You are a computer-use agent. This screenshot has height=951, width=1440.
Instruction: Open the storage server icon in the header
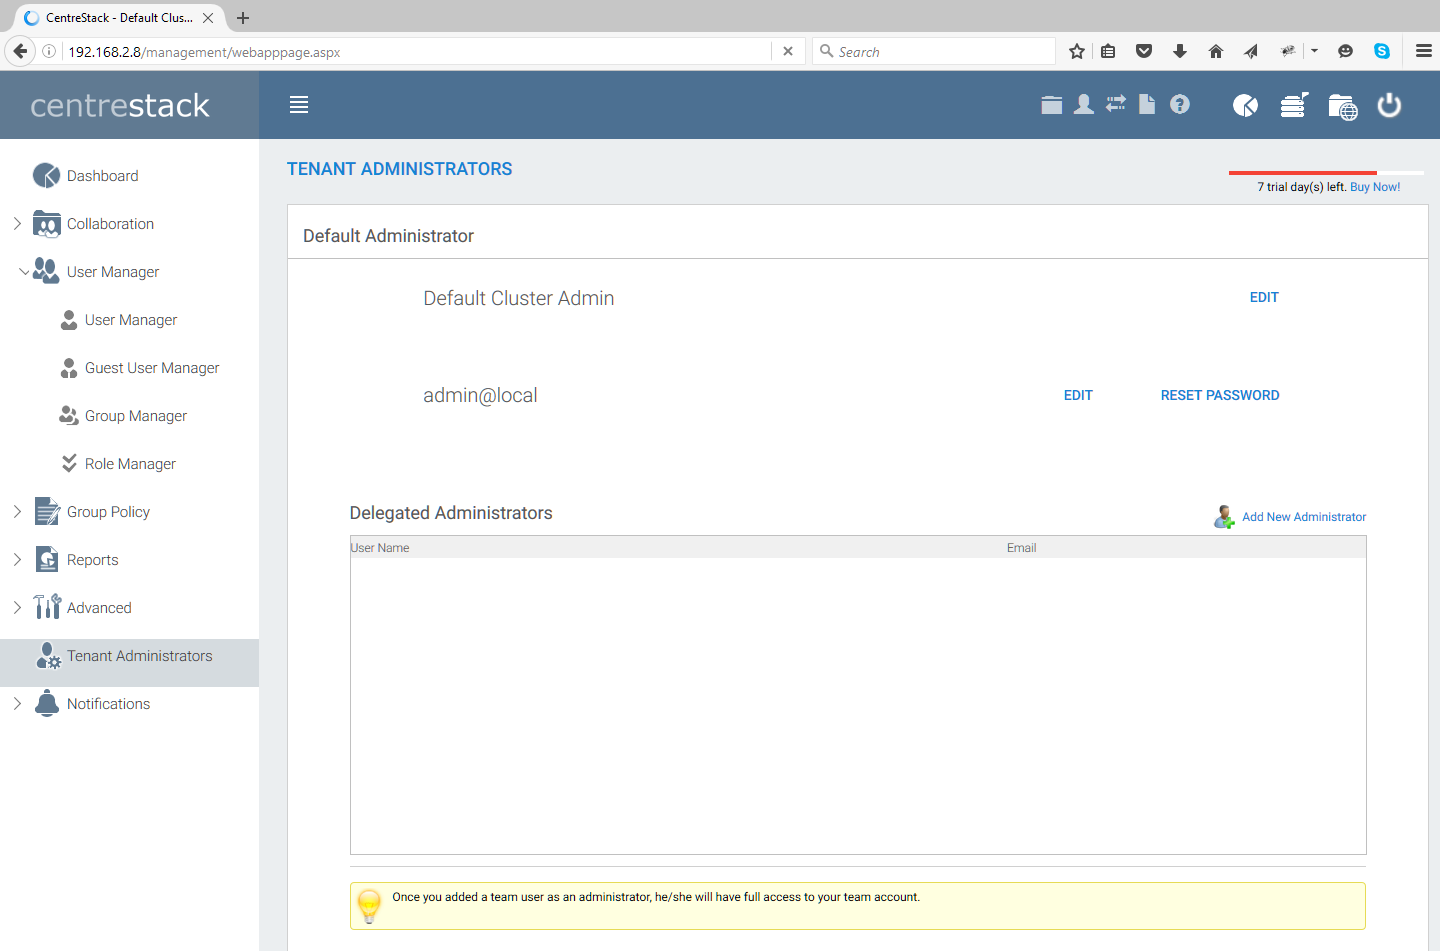[1294, 104]
